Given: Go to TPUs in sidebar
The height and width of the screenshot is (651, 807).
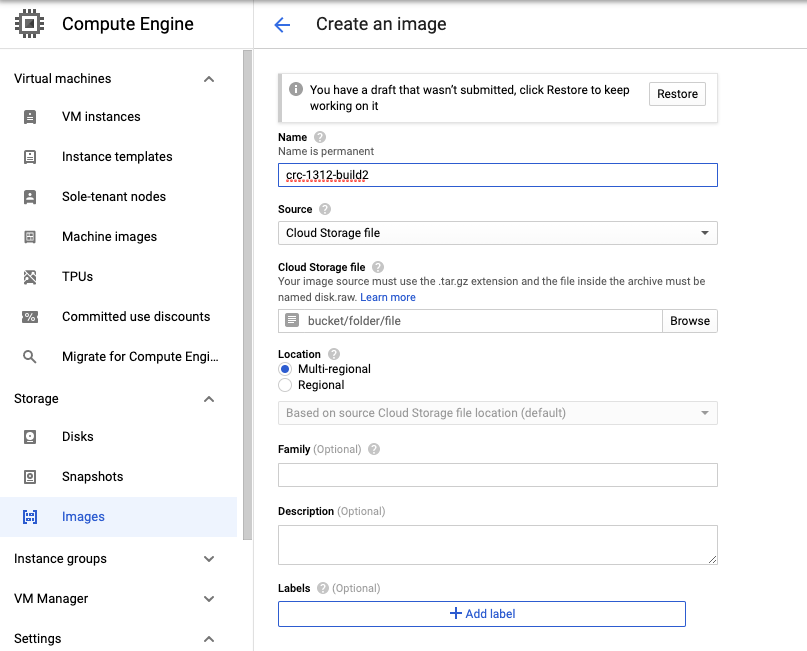Looking at the screenshot, I should [77, 277].
